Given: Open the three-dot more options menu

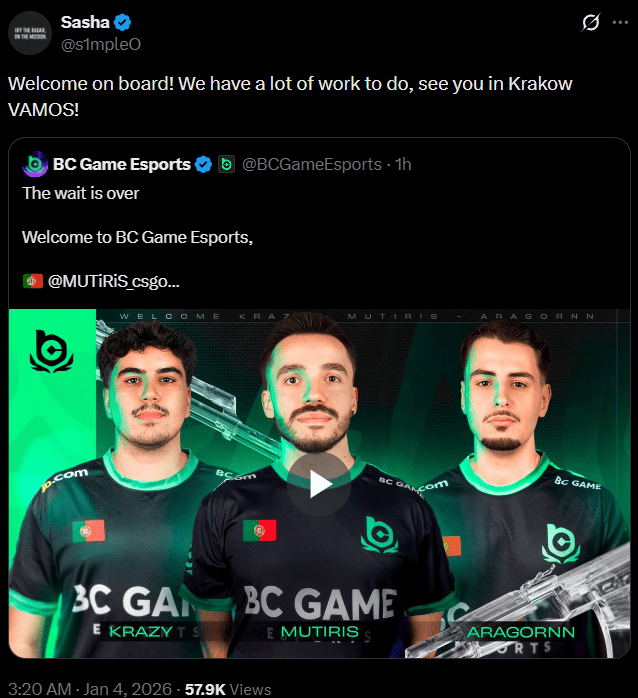Looking at the screenshot, I should pyautogui.click(x=620, y=22).
